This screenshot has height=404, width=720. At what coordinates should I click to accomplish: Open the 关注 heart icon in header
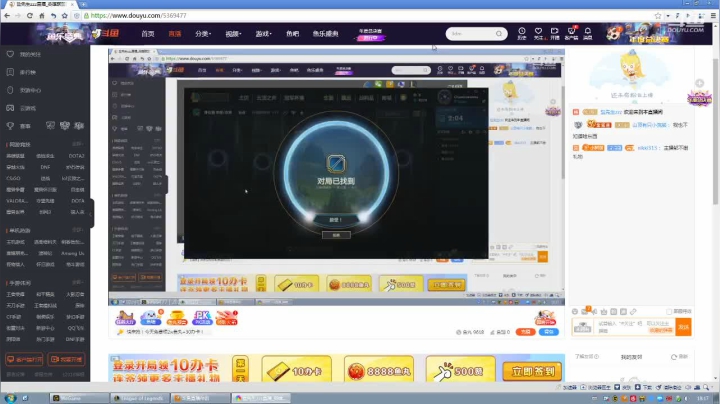click(x=538, y=33)
